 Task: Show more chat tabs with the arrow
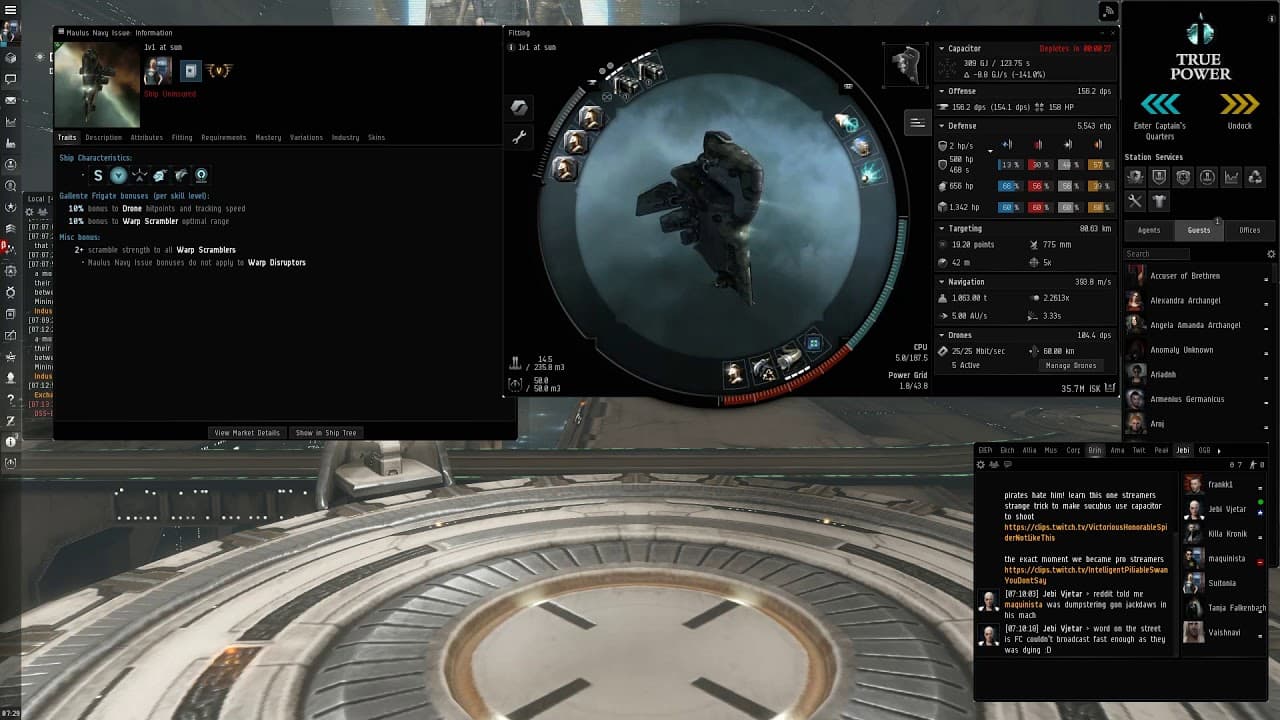point(1219,451)
